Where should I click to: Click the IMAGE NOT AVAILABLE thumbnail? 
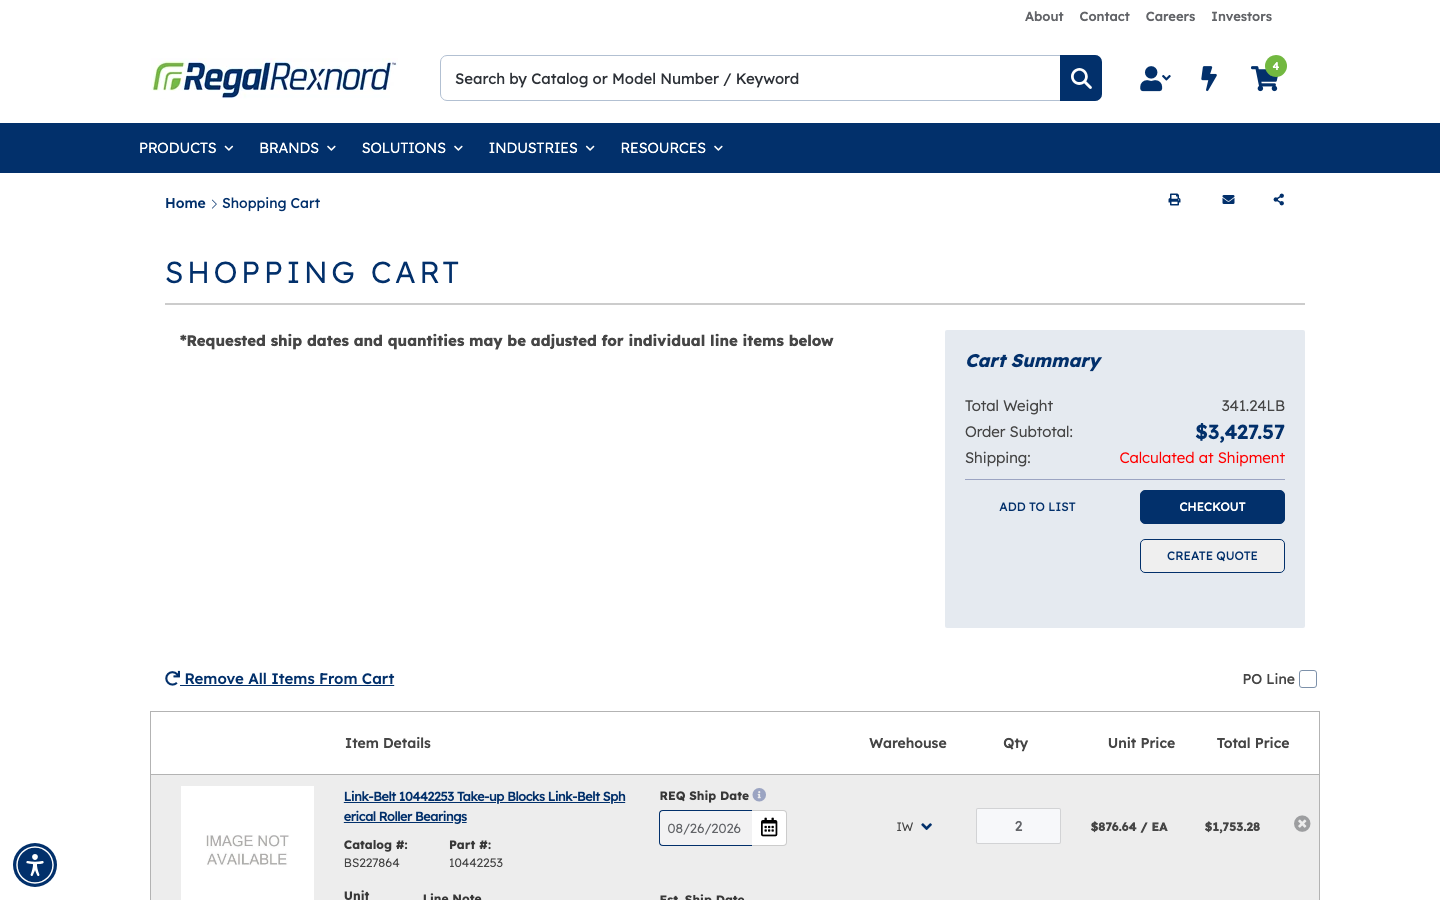click(x=247, y=843)
